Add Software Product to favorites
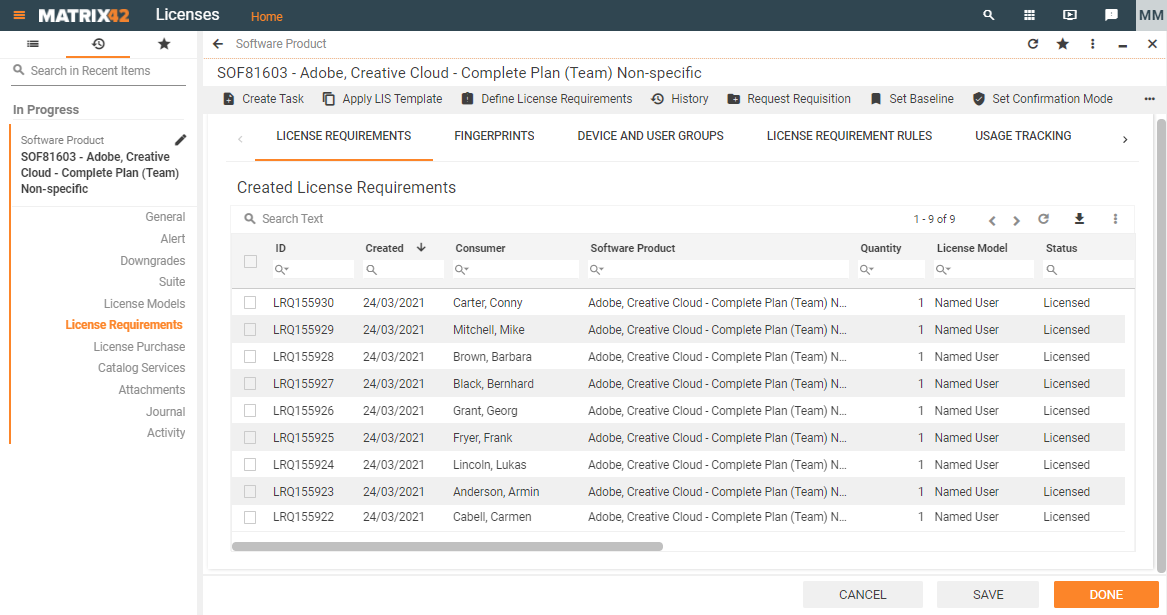This screenshot has height=615, width=1167. 1063,44
